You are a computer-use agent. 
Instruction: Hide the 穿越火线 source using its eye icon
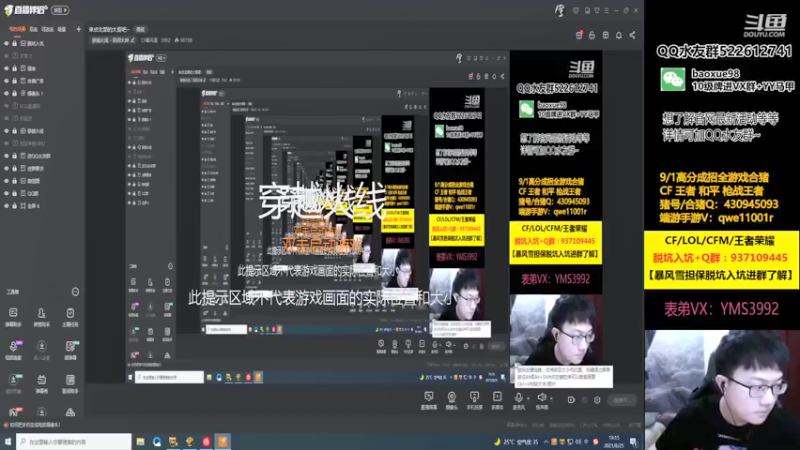[7, 131]
